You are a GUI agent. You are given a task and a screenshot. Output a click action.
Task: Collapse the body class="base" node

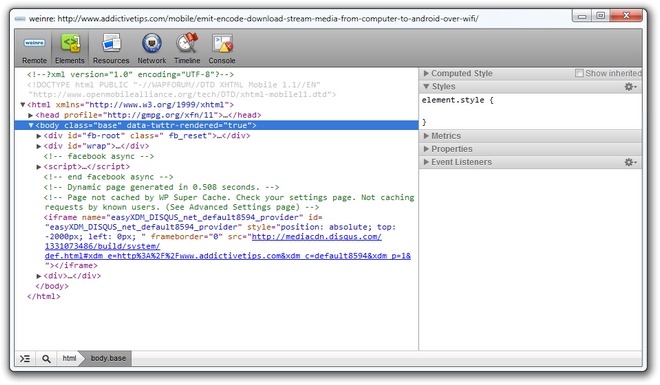pos(31,125)
